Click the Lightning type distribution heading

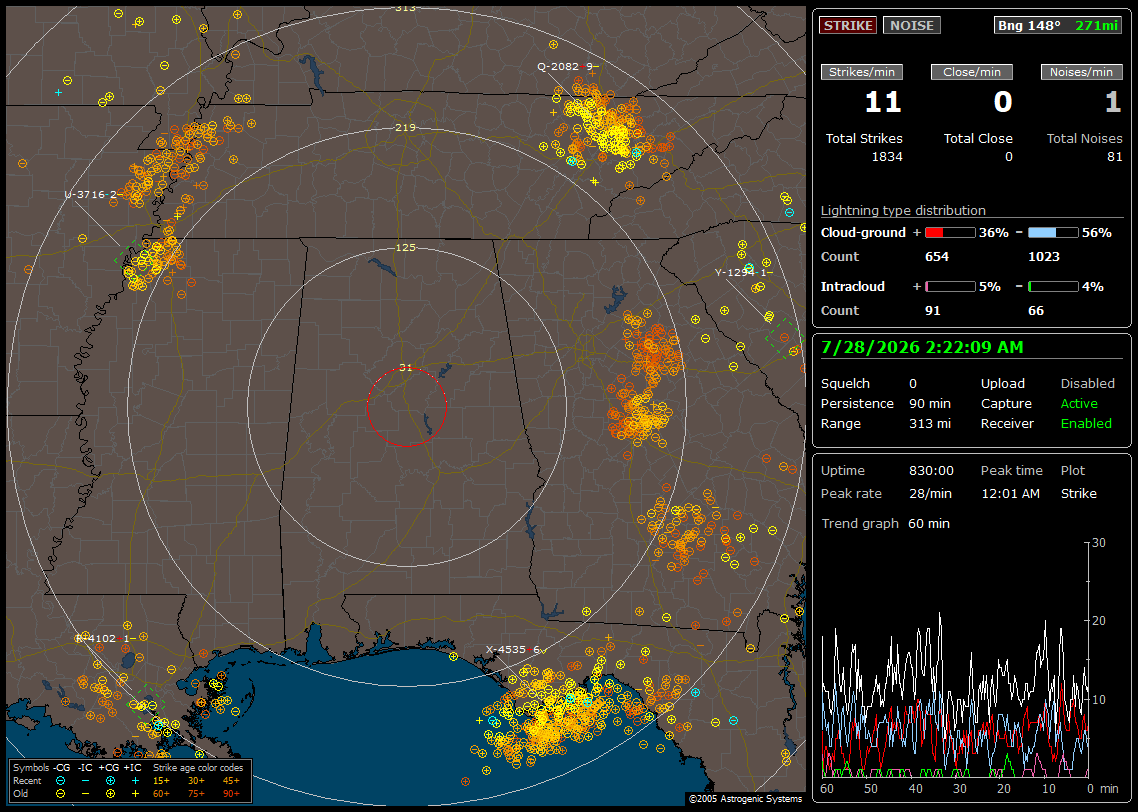click(x=903, y=210)
